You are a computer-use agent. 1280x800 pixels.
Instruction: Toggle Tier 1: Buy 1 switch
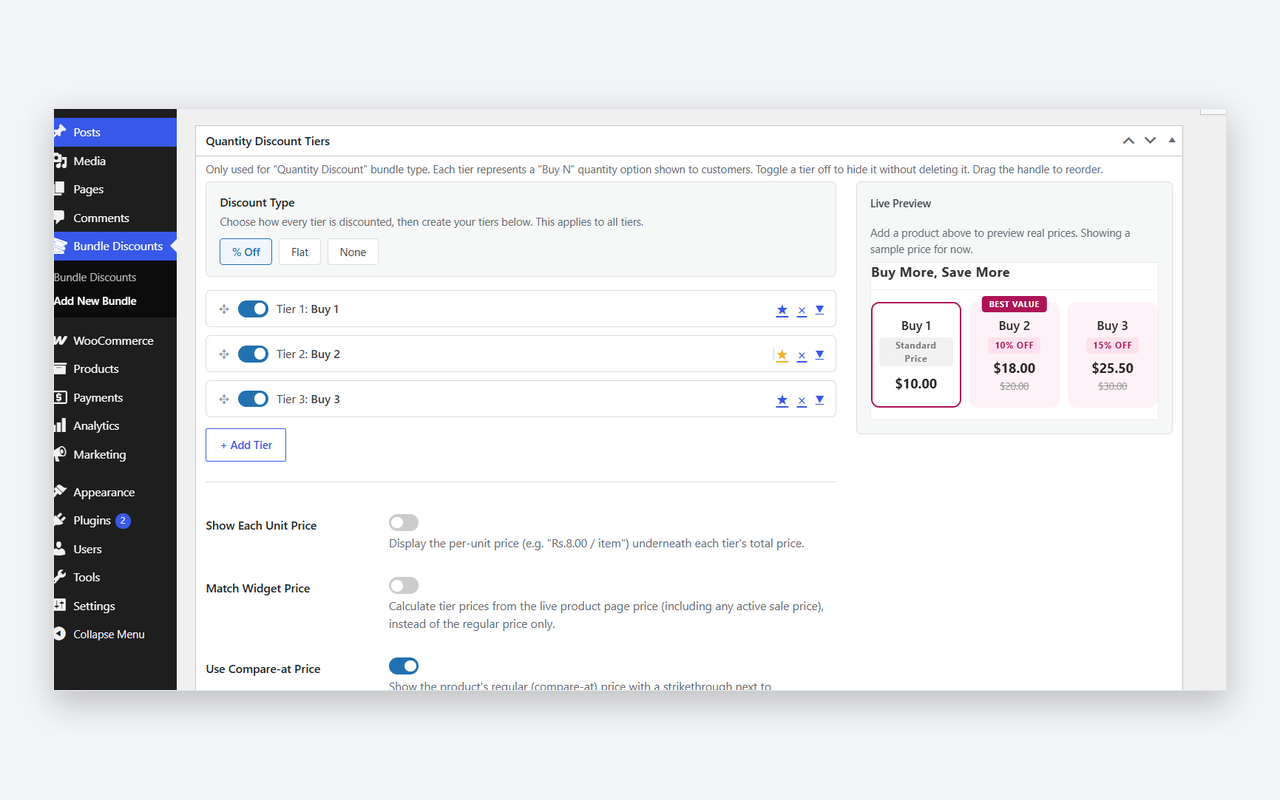(x=253, y=309)
